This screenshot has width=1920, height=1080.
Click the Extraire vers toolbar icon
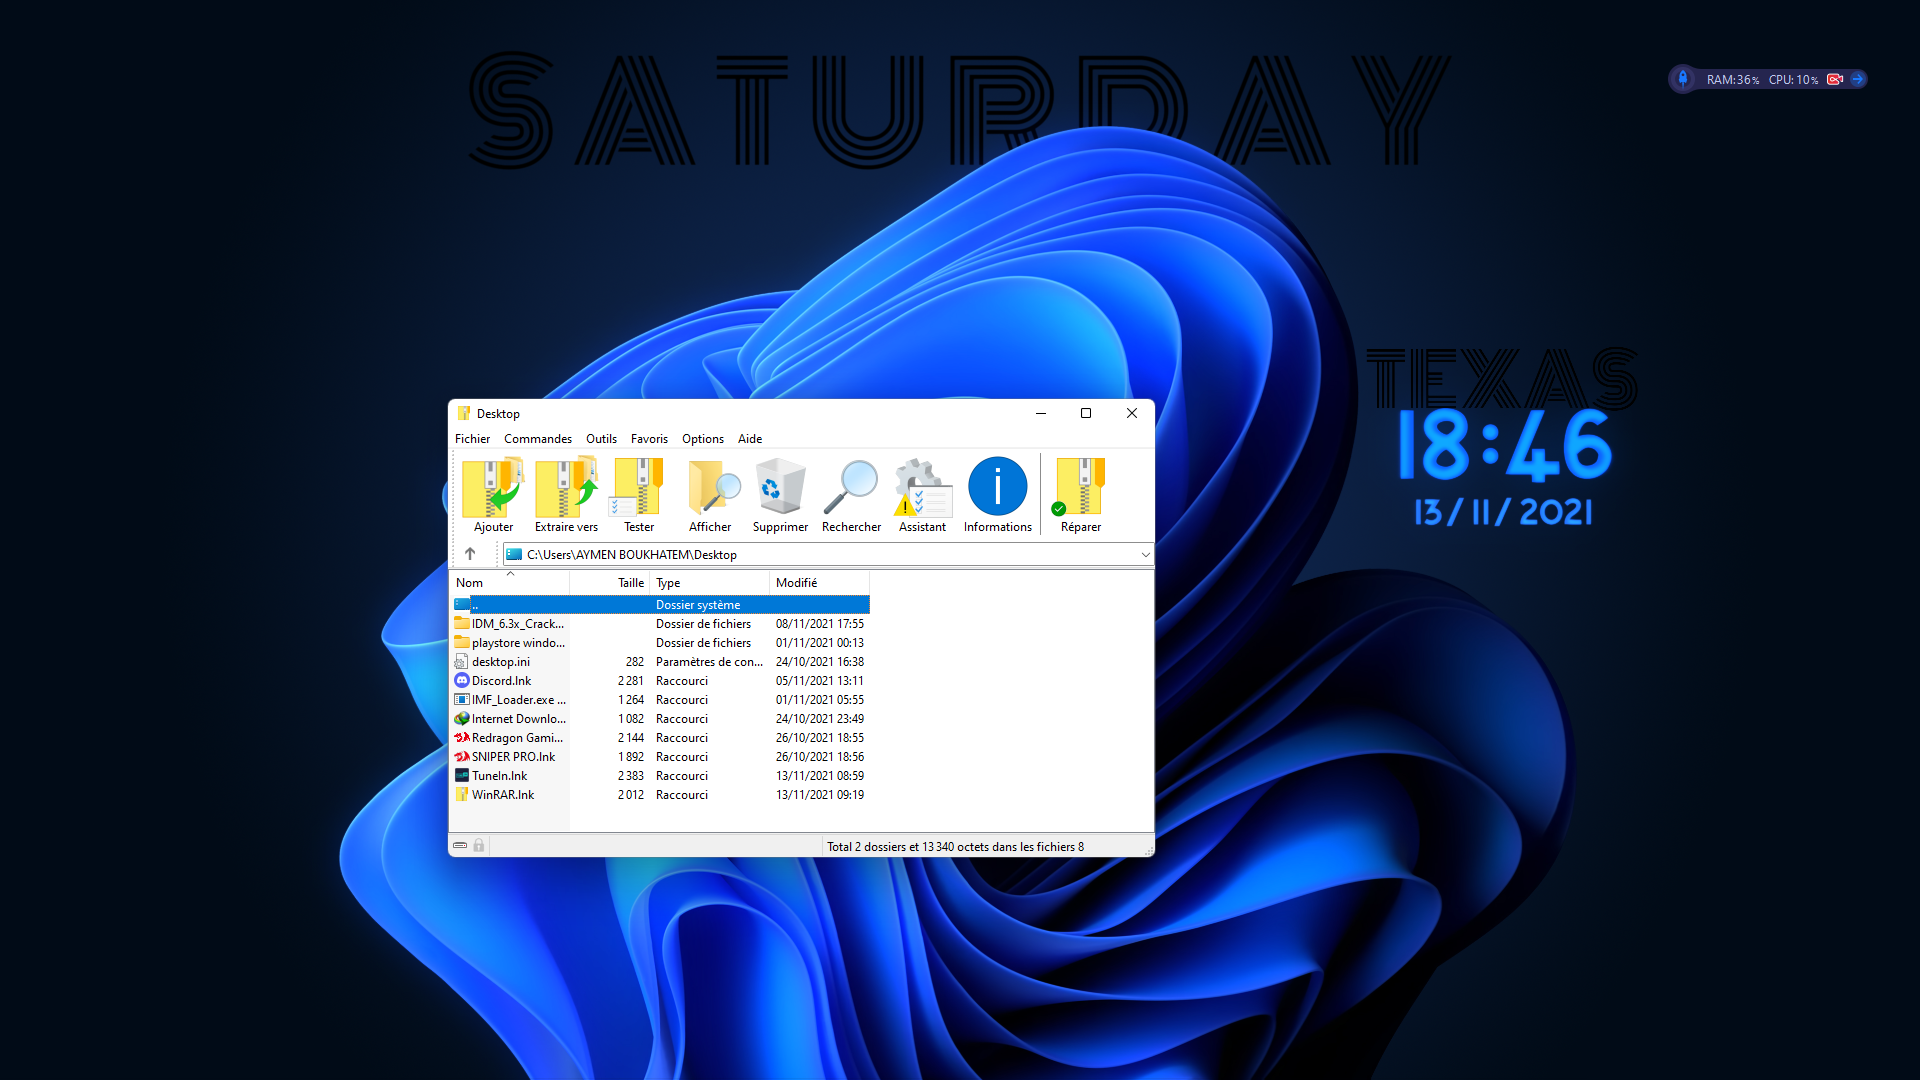(x=566, y=488)
